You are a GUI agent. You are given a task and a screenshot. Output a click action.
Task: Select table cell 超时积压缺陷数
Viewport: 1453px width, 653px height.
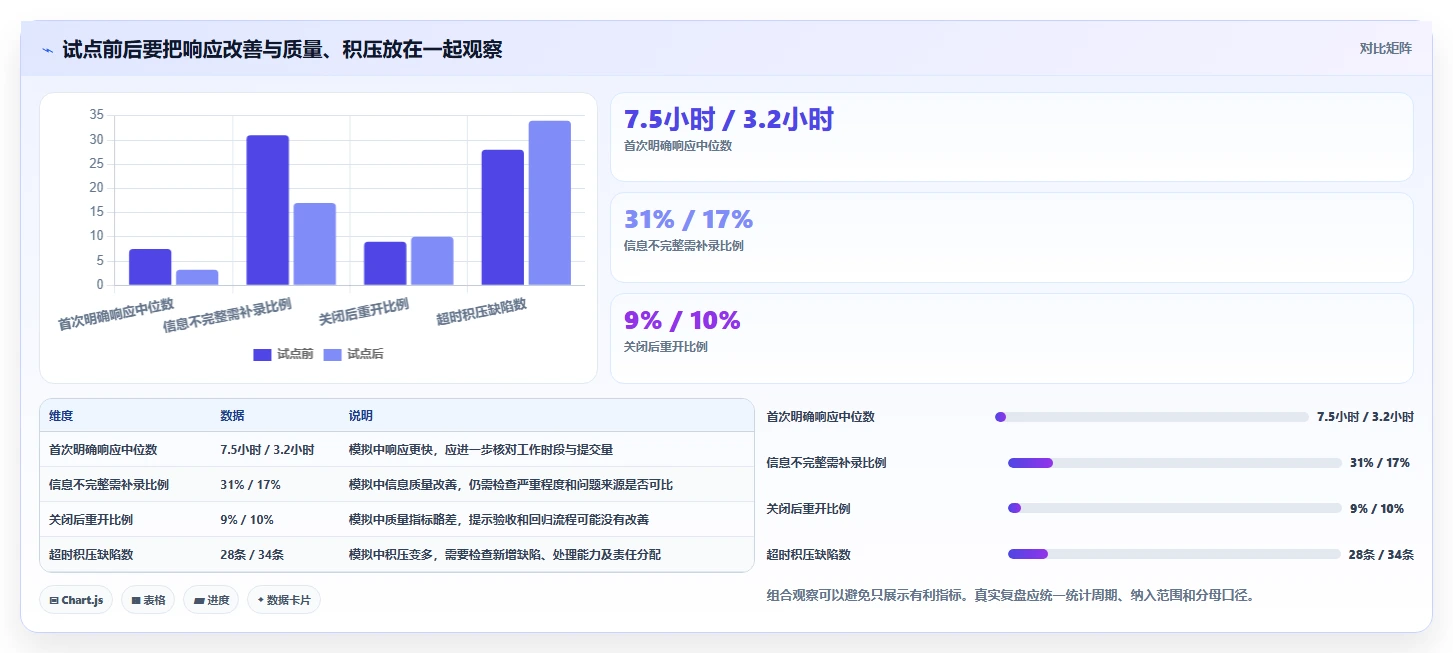pyautogui.click(x=91, y=555)
